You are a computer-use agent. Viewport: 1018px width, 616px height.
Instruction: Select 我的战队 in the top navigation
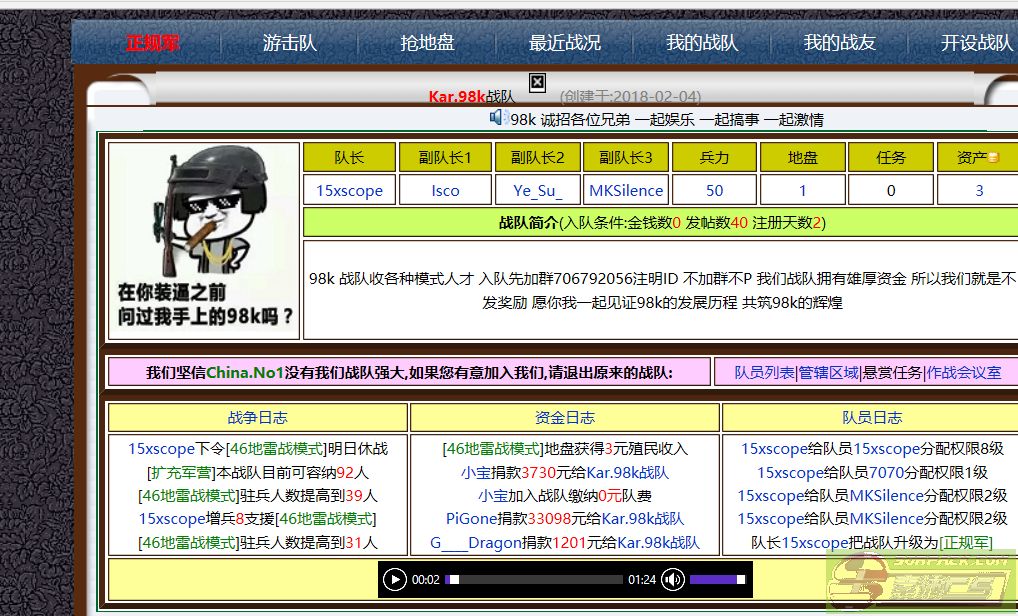click(702, 43)
